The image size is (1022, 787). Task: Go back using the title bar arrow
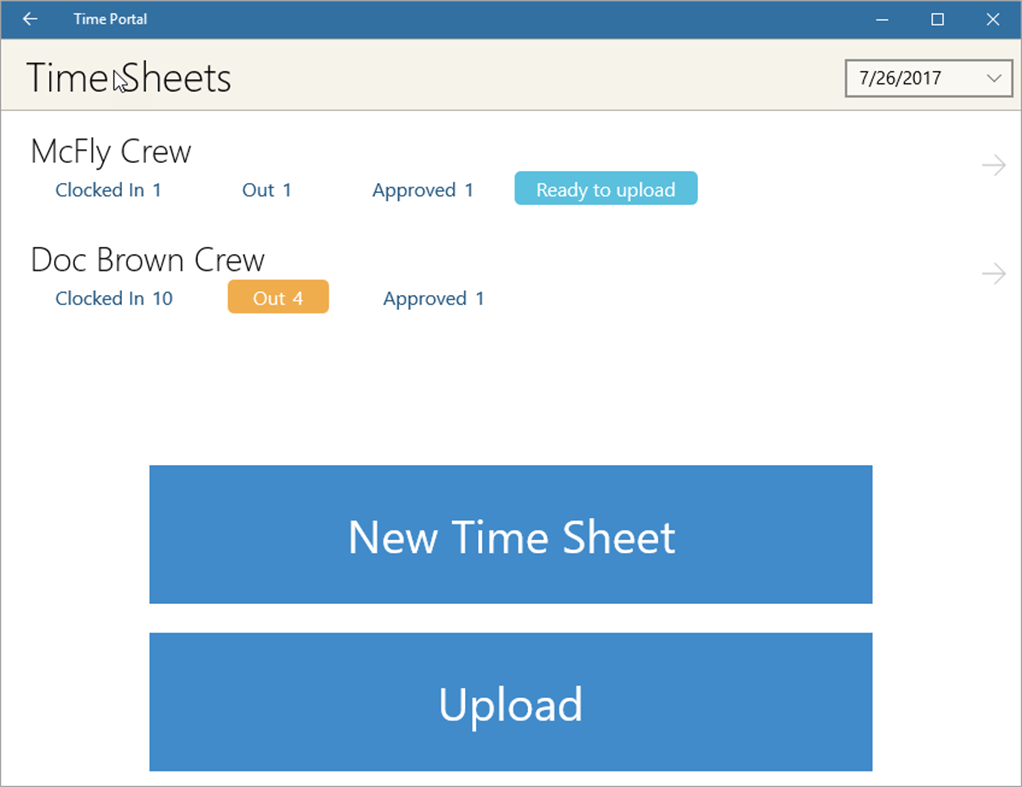30,19
